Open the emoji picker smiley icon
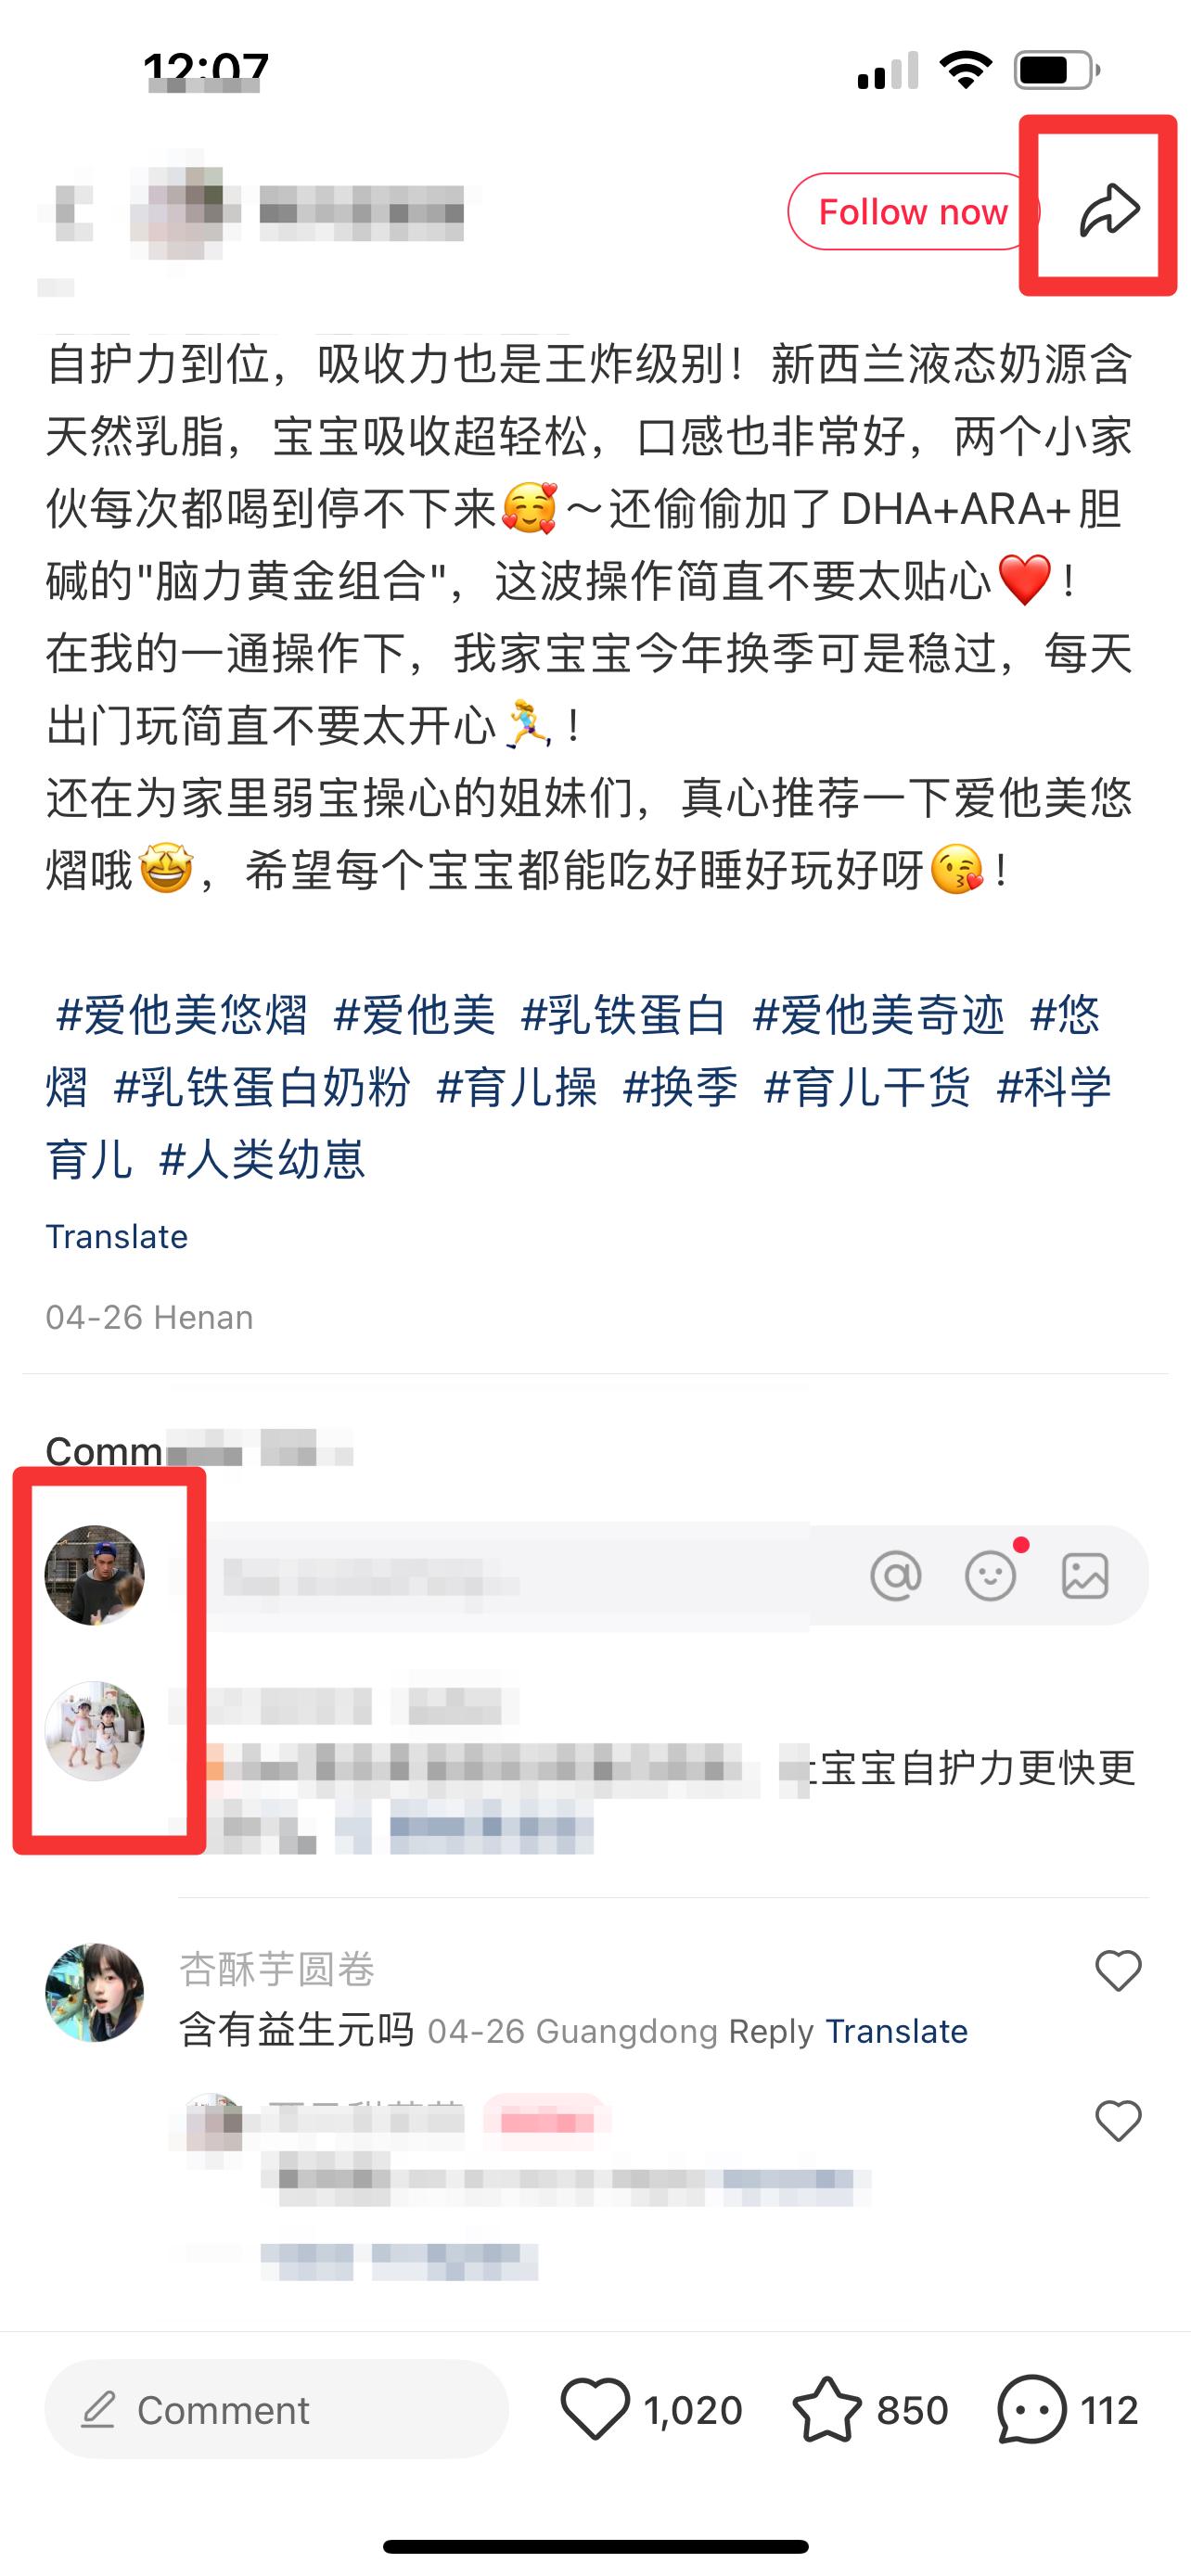 point(990,1576)
